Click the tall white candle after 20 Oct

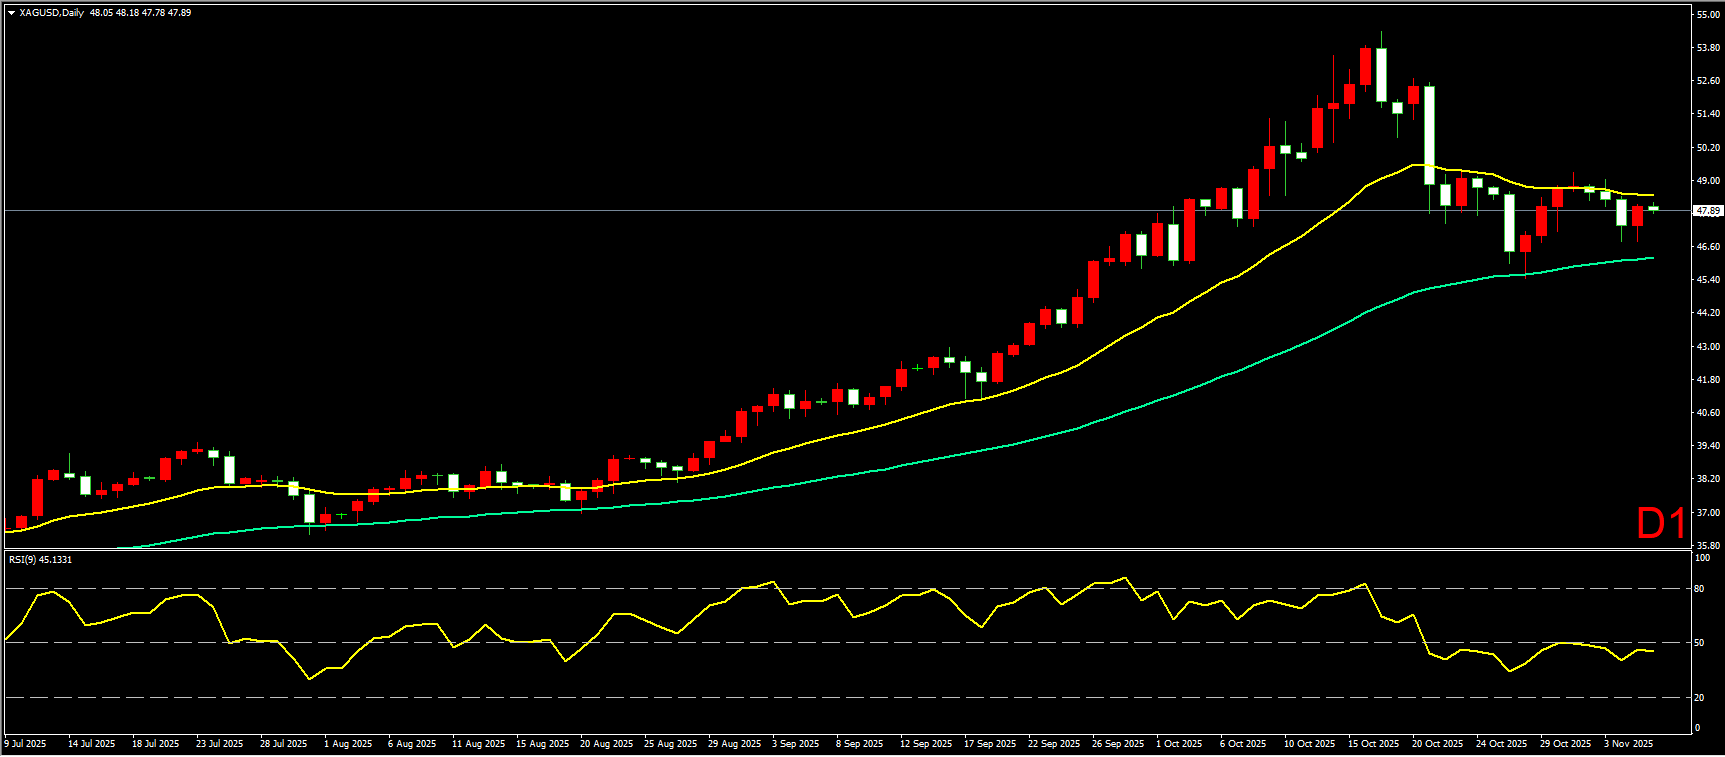point(1430,135)
